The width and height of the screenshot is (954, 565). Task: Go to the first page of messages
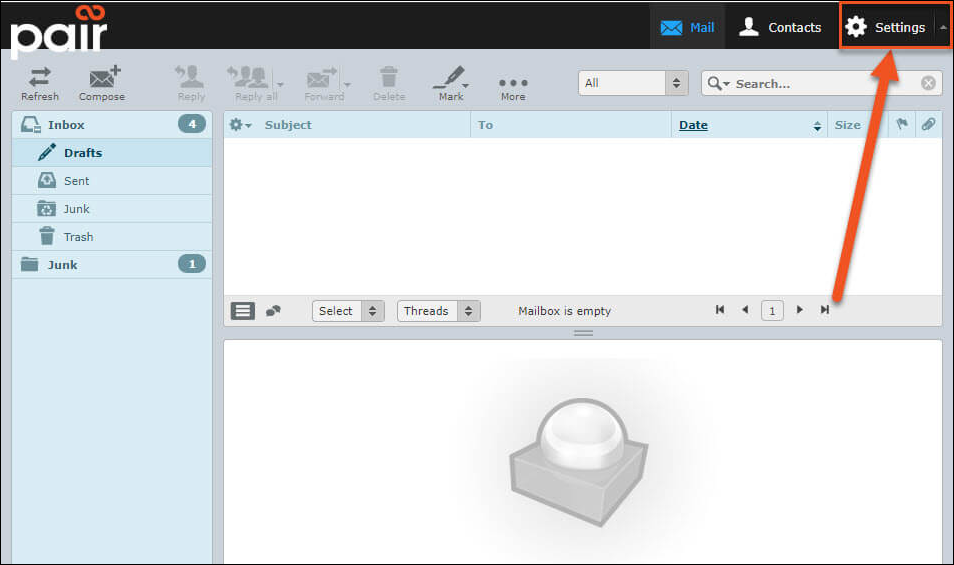(720, 310)
